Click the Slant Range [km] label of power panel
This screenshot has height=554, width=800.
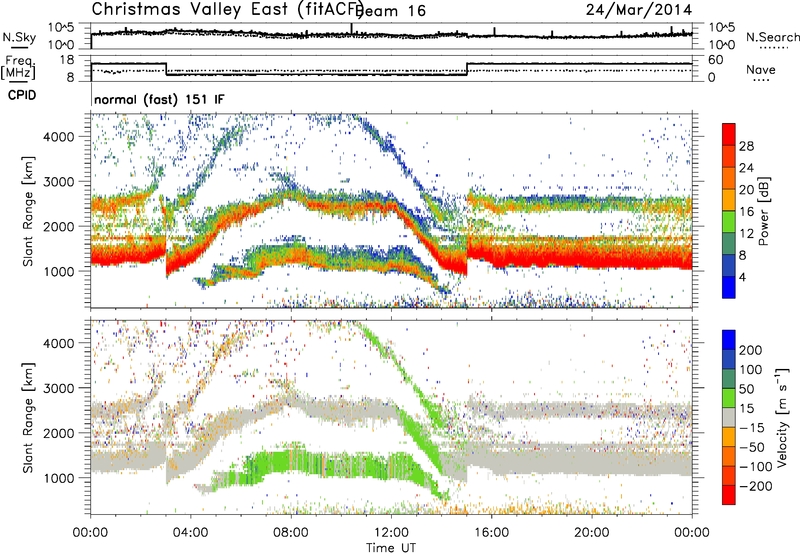tap(29, 211)
